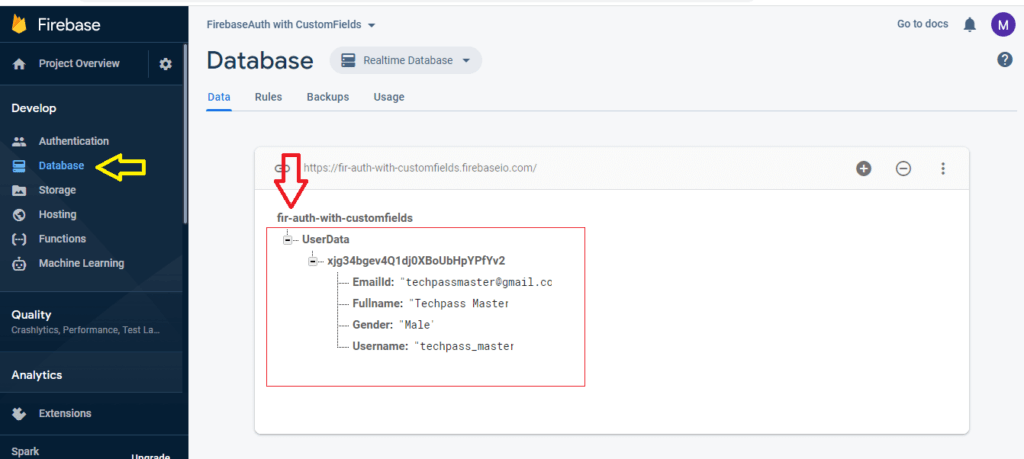Click the Database sidebar icon
The image size is (1024, 459).
pyautogui.click(x=20, y=166)
